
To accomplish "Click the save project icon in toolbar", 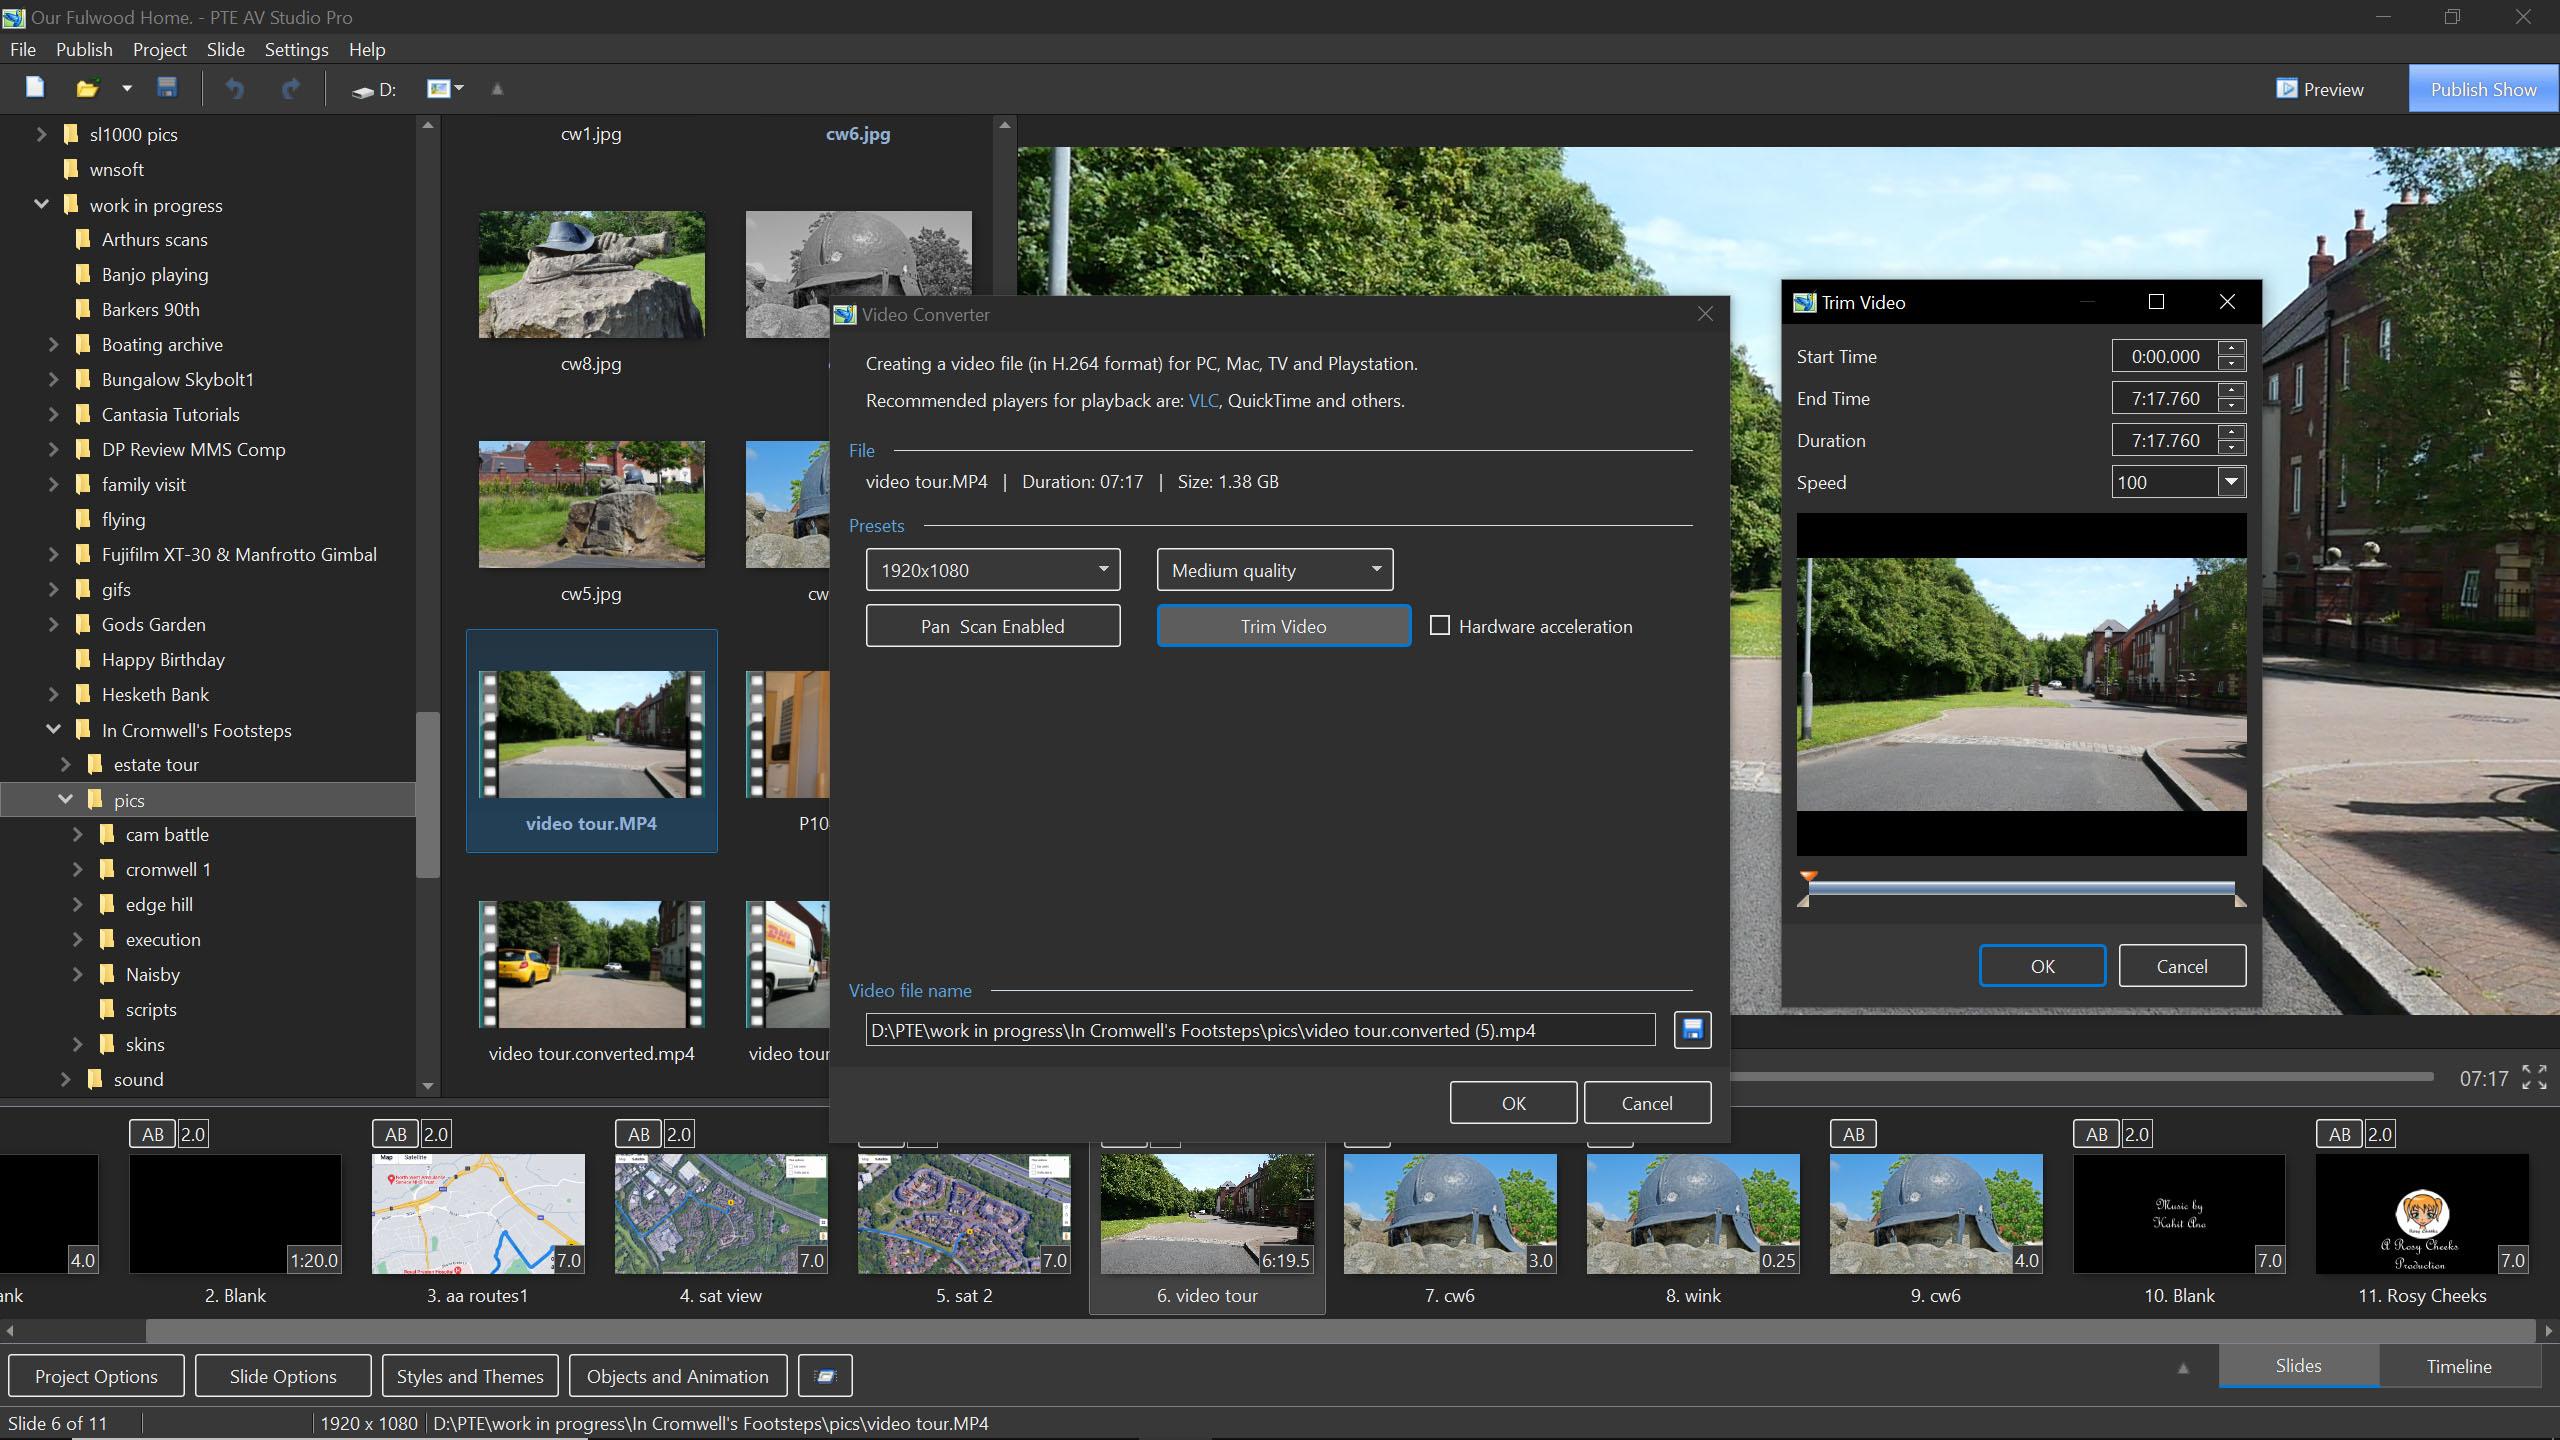I will tap(167, 88).
